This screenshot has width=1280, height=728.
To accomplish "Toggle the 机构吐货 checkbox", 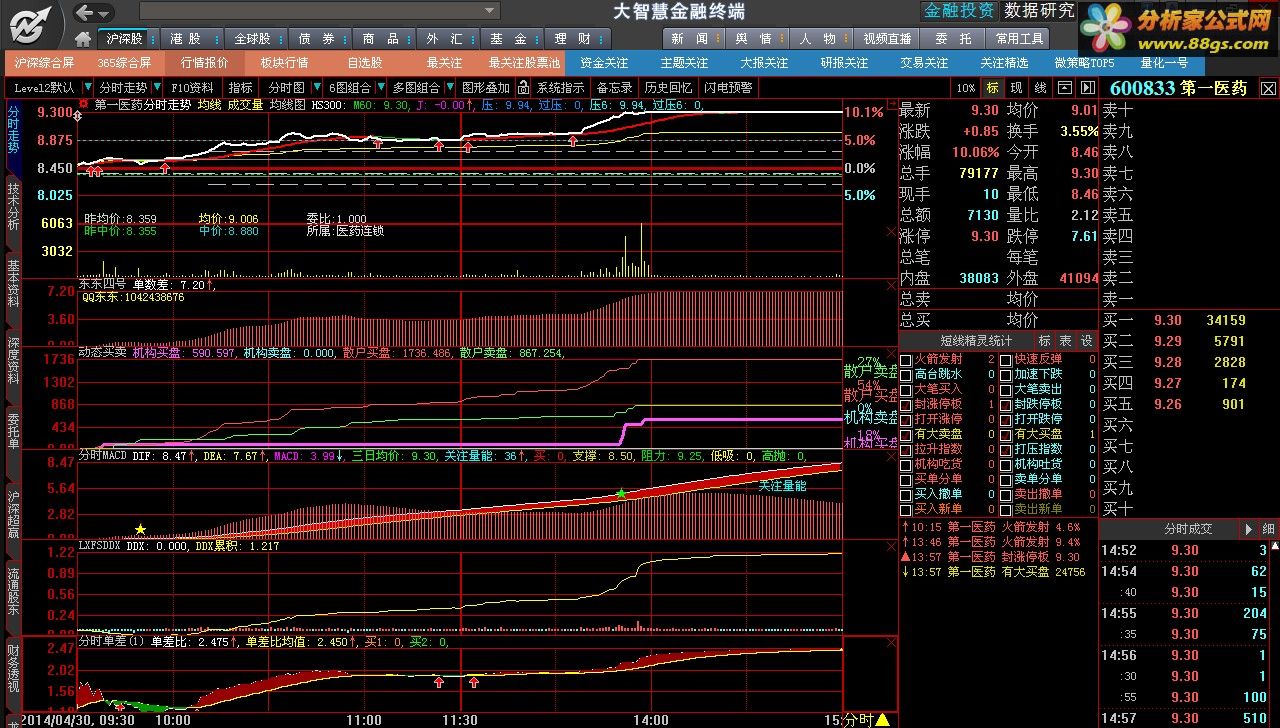I will tap(1006, 464).
